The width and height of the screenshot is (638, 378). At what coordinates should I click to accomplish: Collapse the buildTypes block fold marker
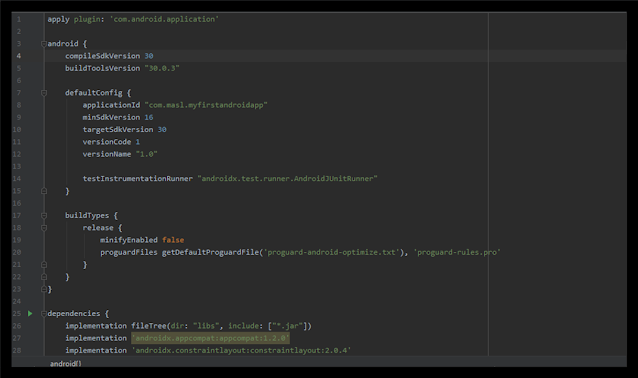[44, 215]
